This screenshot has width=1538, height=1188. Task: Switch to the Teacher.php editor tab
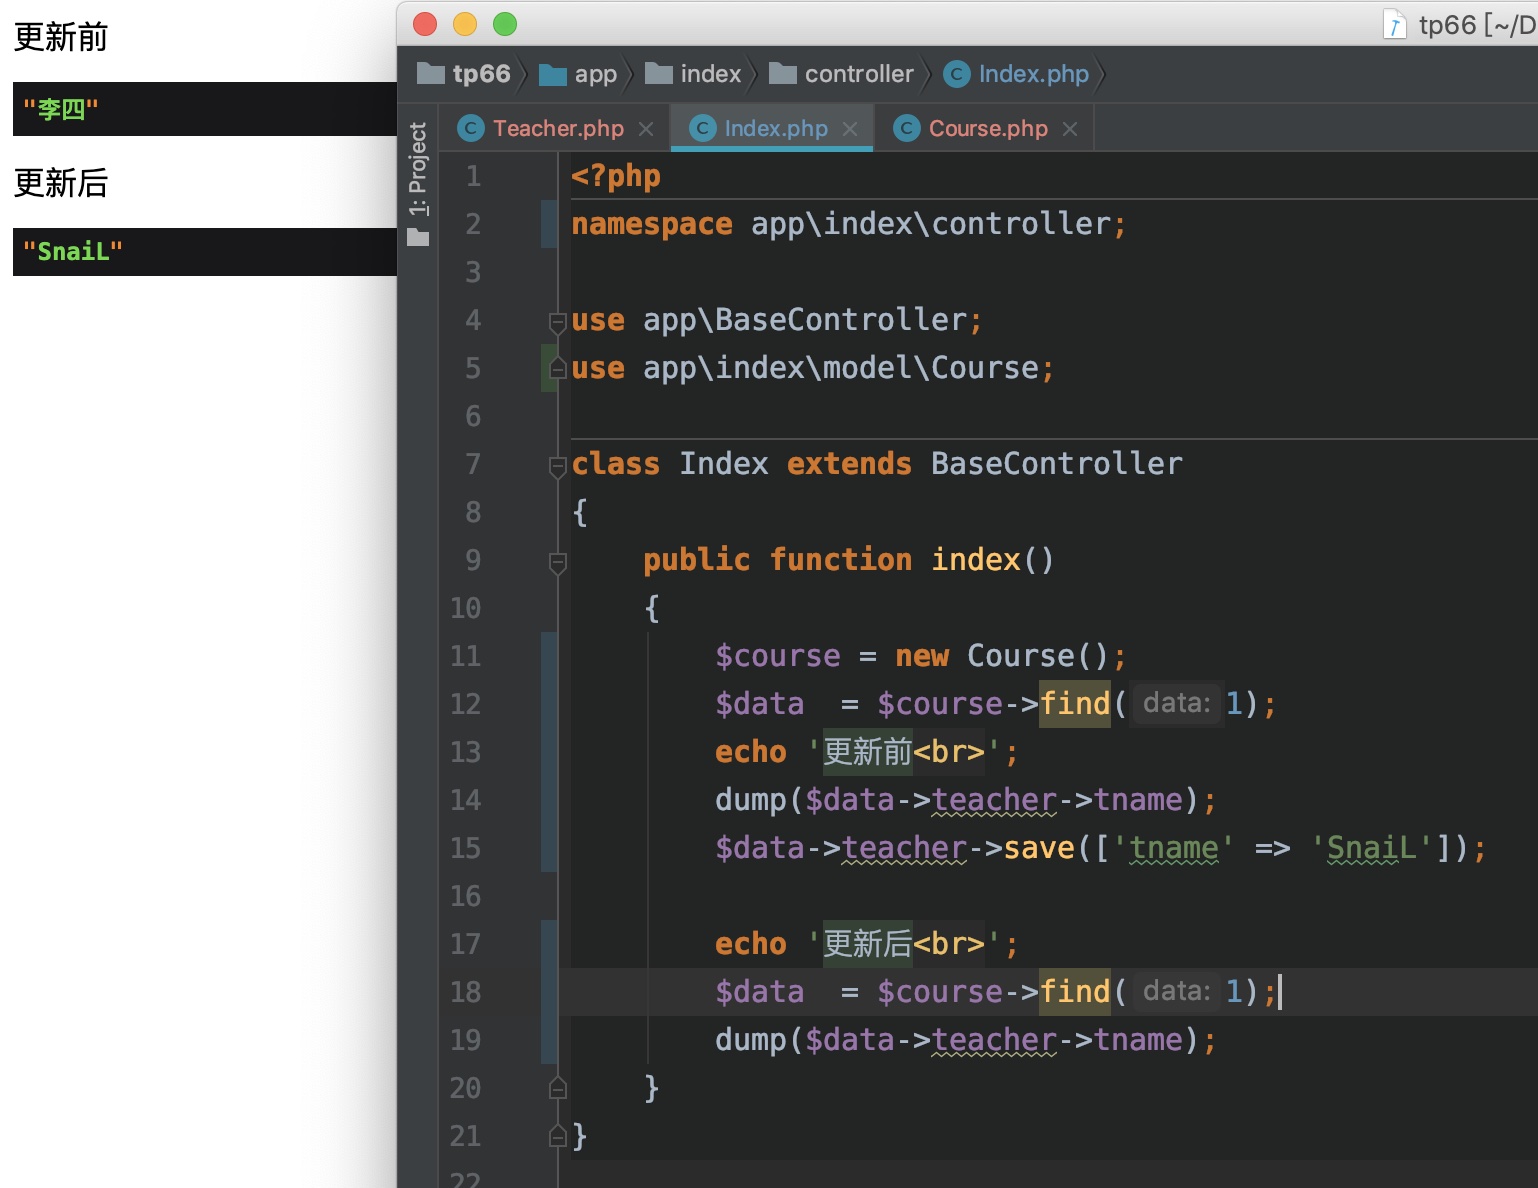(x=558, y=129)
